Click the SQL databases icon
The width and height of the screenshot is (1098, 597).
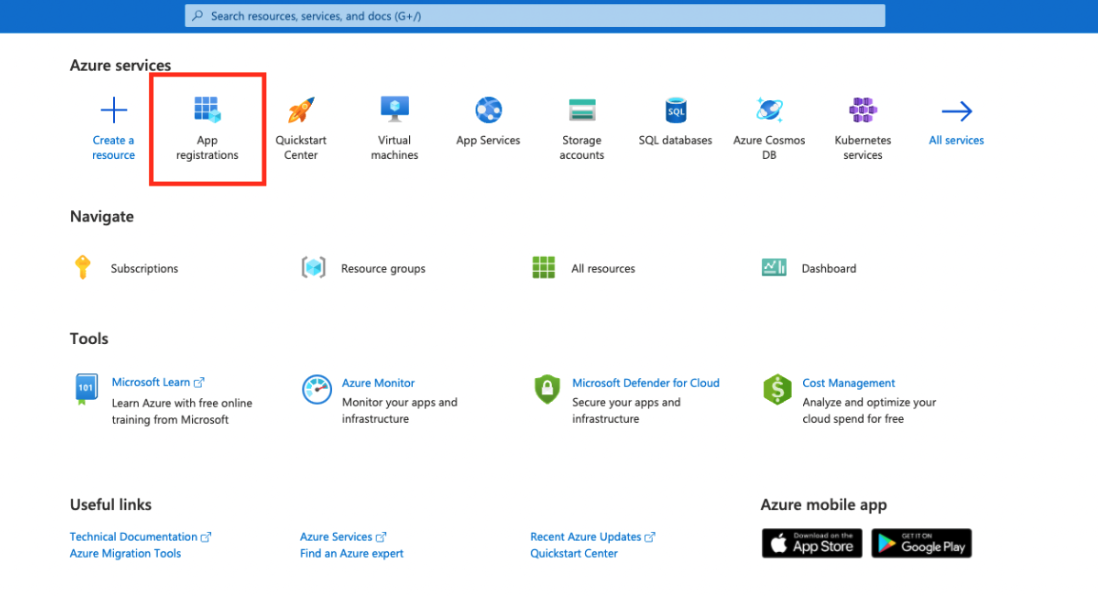coord(676,110)
